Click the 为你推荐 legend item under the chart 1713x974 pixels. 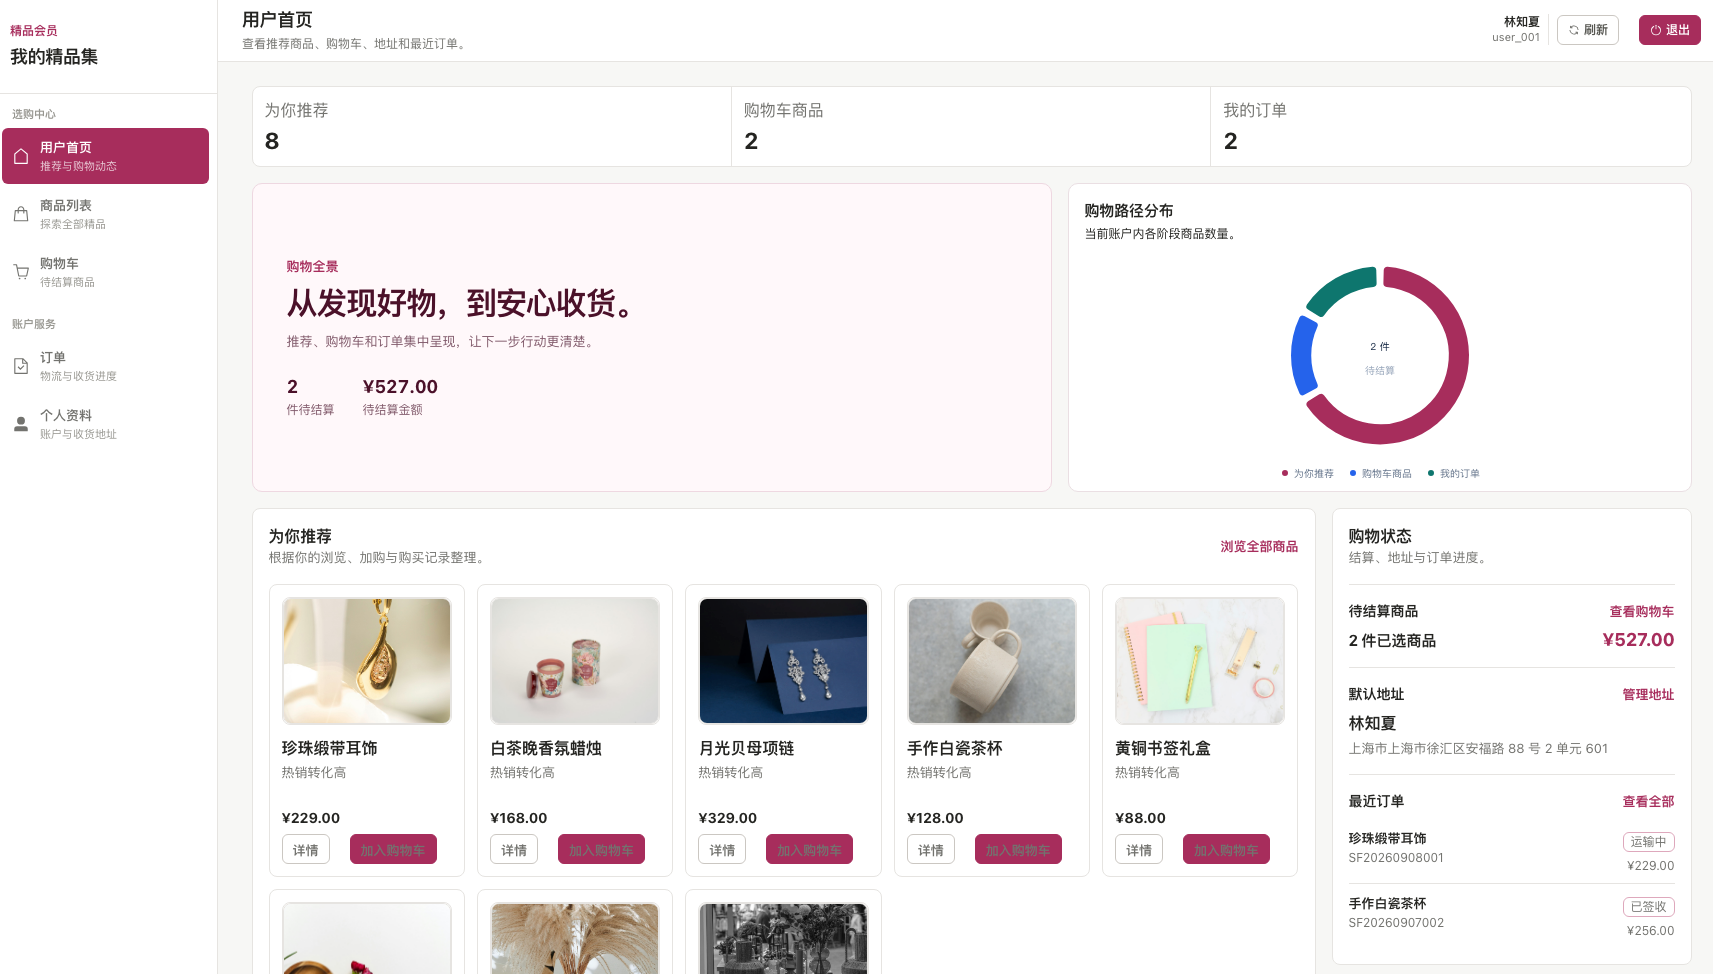click(1308, 474)
